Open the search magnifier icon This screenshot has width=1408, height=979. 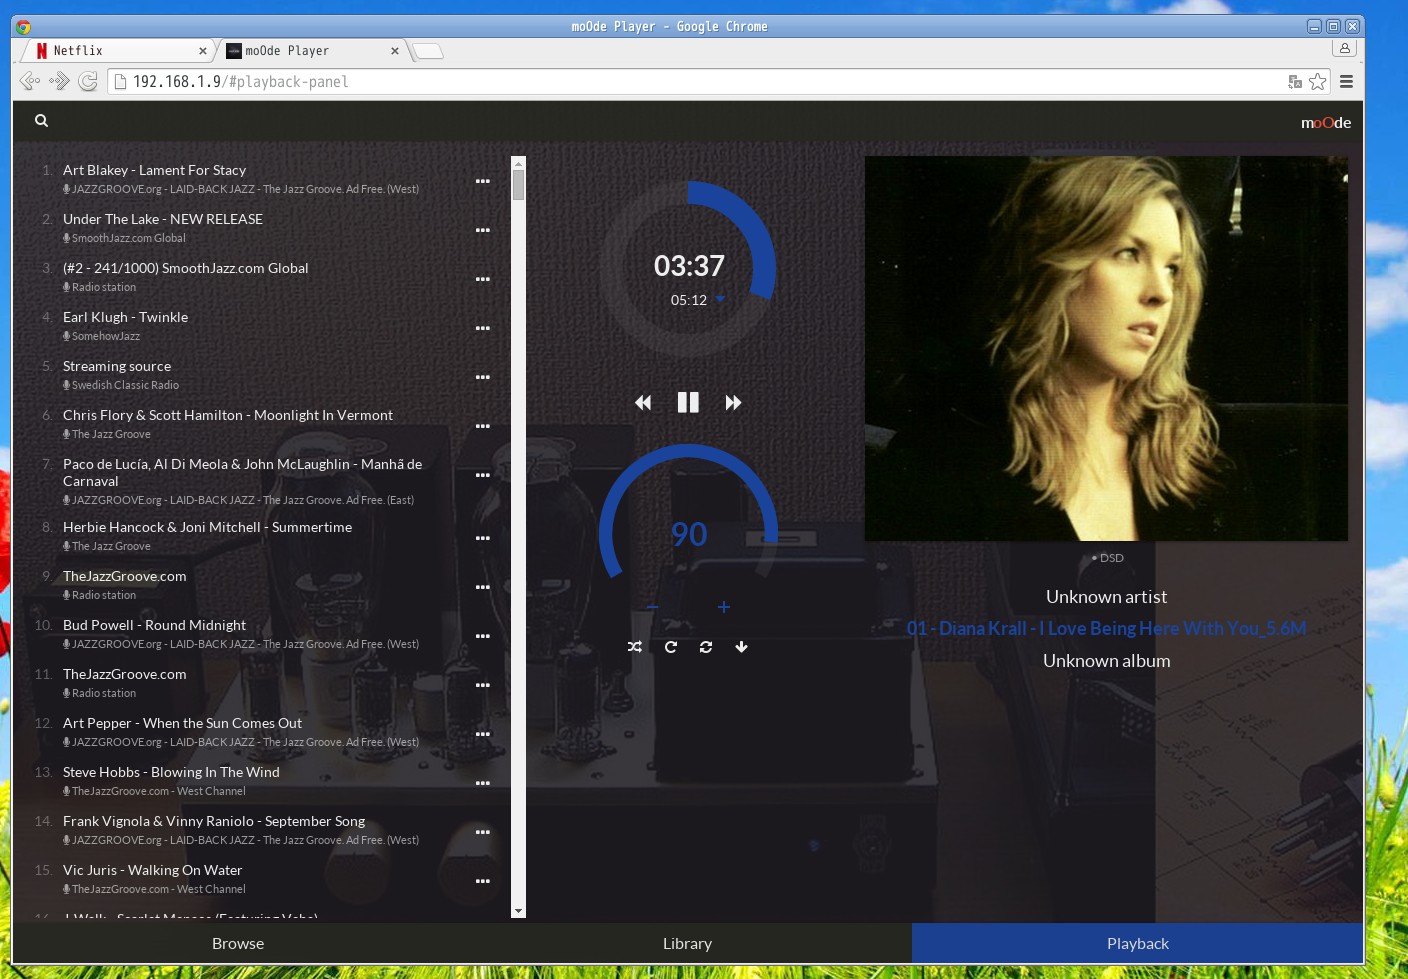pyautogui.click(x=41, y=121)
